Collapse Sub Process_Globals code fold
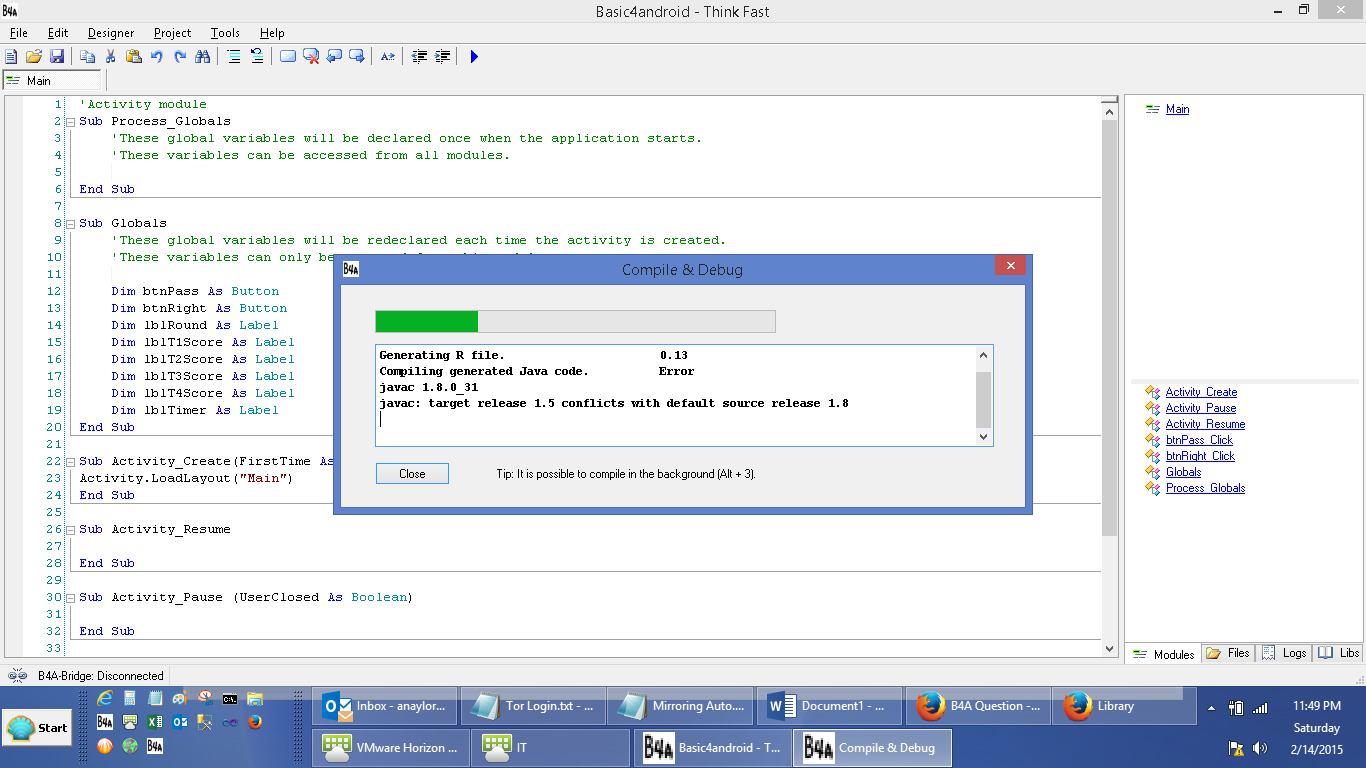The image size is (1366, 768). click(x=70, y=121)
